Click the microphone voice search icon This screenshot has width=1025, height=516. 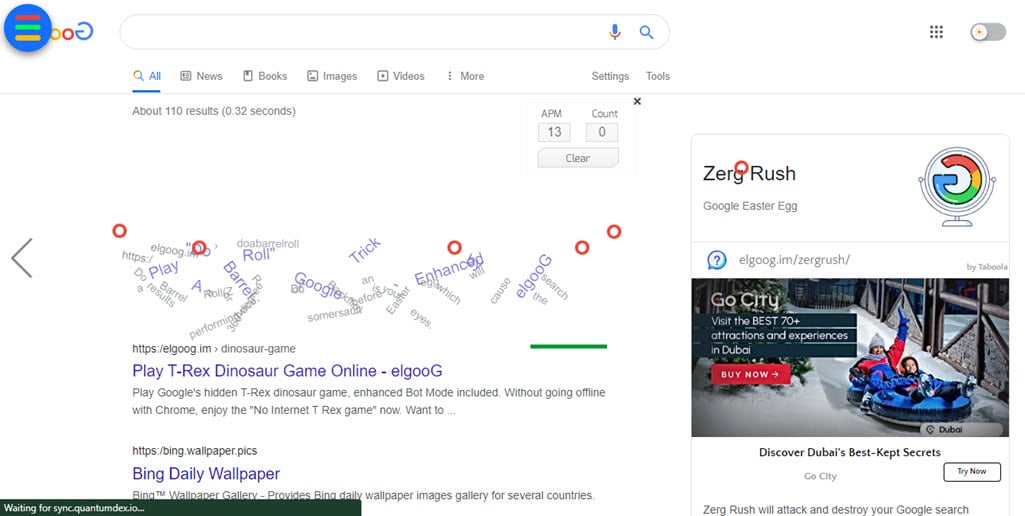(614, 32)
